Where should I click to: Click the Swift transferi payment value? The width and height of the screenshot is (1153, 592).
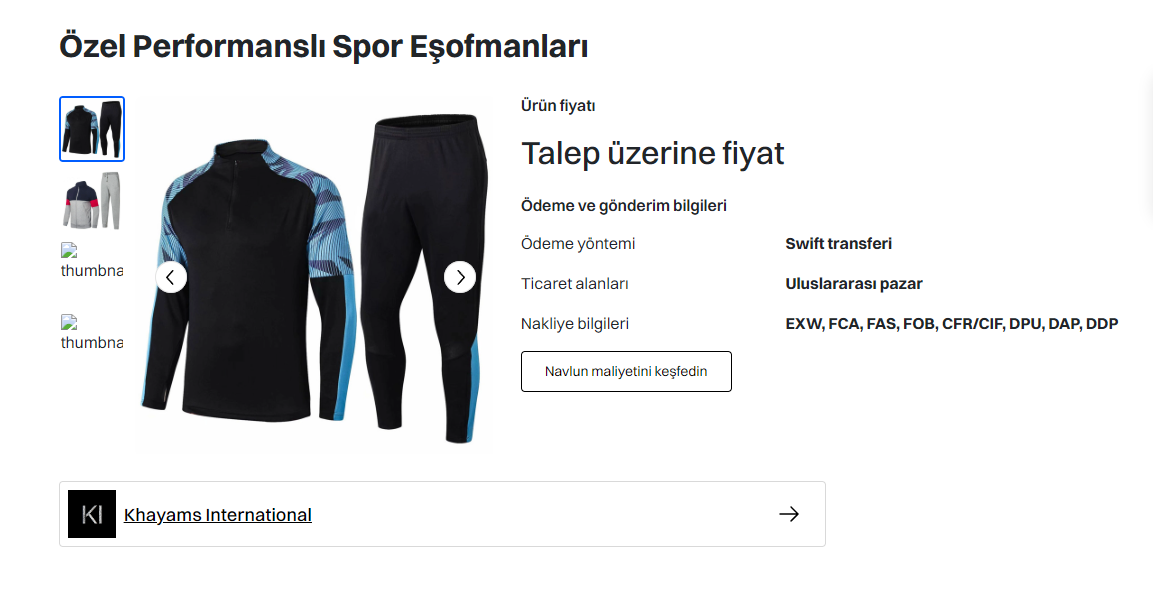coord(838,243)
